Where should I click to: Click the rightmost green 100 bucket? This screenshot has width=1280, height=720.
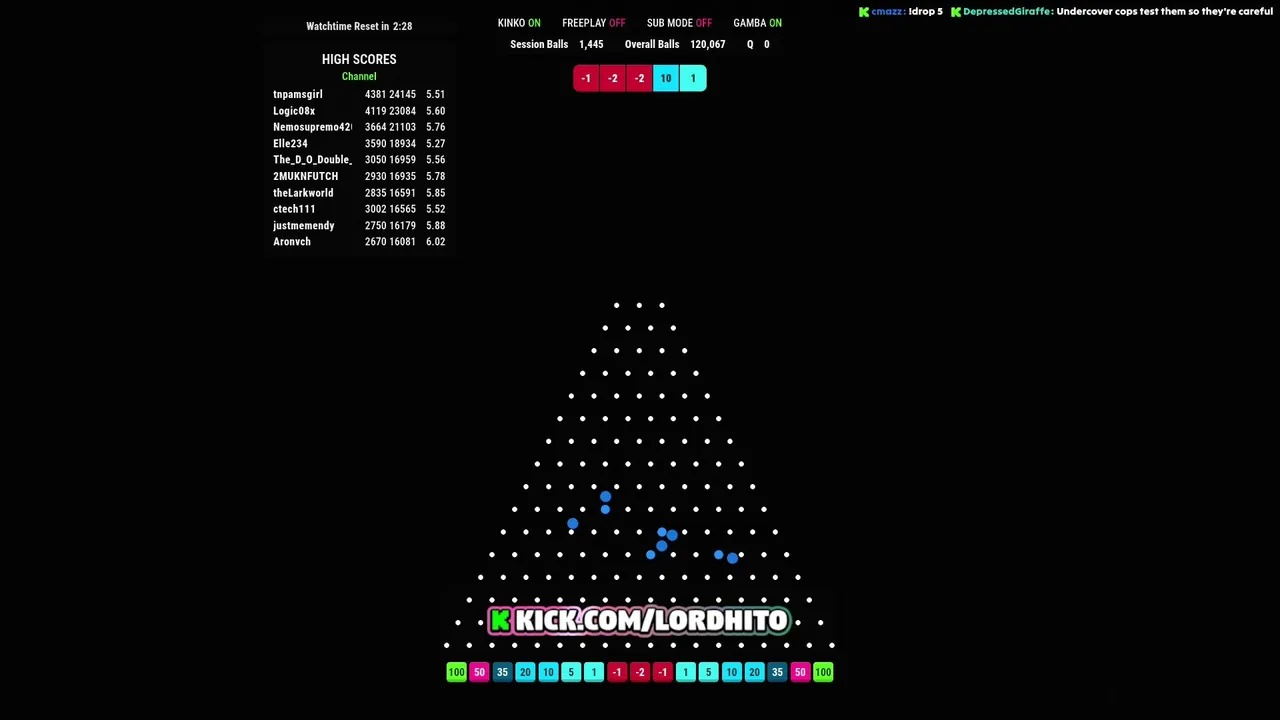tap(823, 672)
